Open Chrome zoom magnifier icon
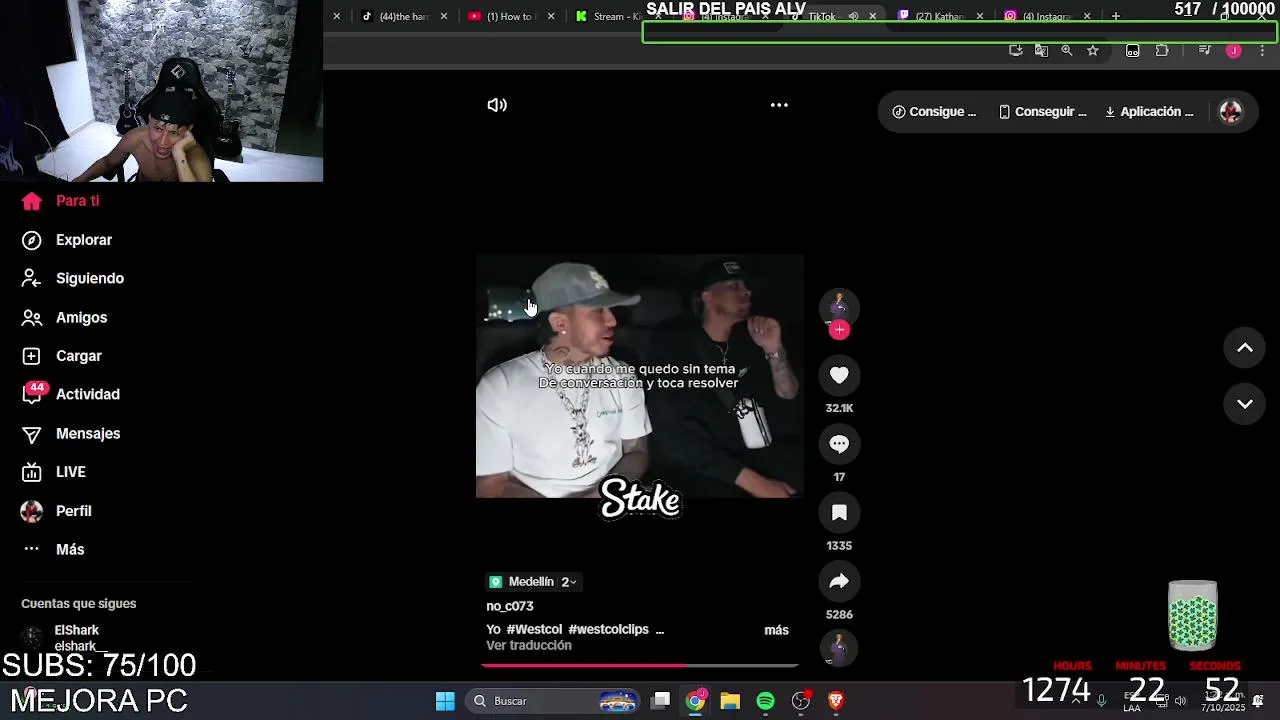1280x720 pixels. (x=1067, y=50)
